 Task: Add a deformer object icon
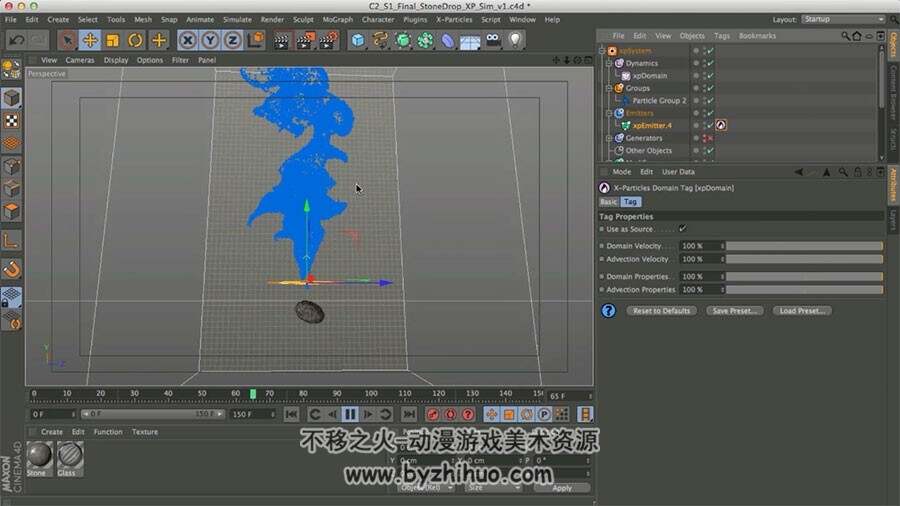[x=448, y=41]
